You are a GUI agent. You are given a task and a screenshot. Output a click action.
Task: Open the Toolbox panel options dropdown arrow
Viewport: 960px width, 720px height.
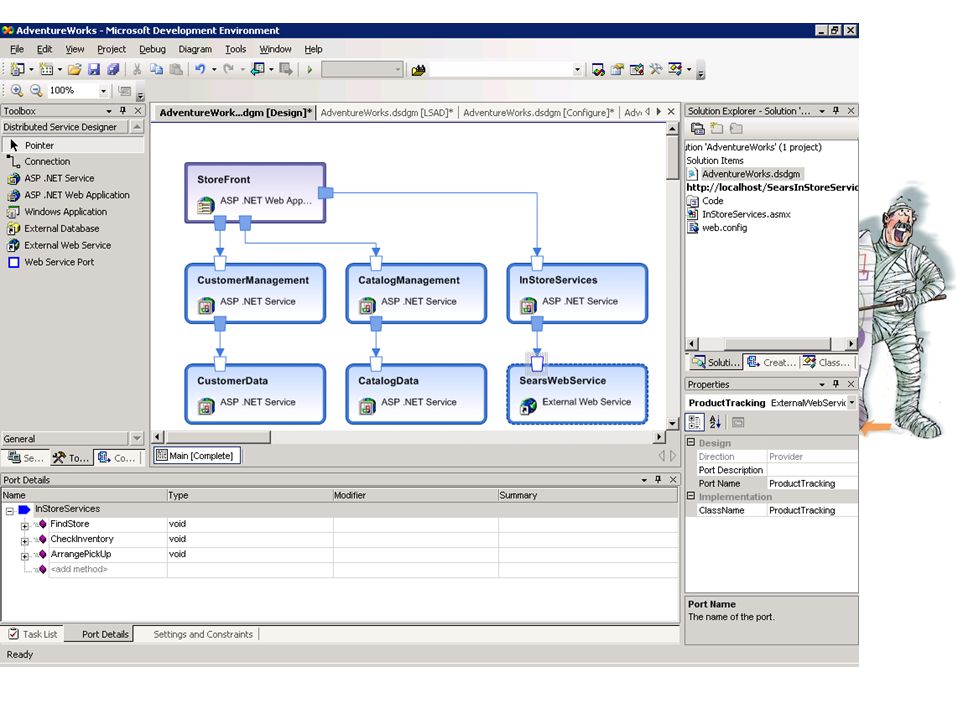click(109, 111)
